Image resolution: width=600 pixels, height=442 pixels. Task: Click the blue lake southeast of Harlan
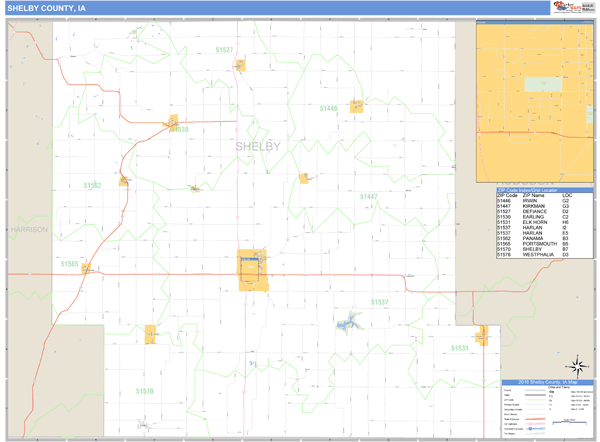click(x=349, y=322)
